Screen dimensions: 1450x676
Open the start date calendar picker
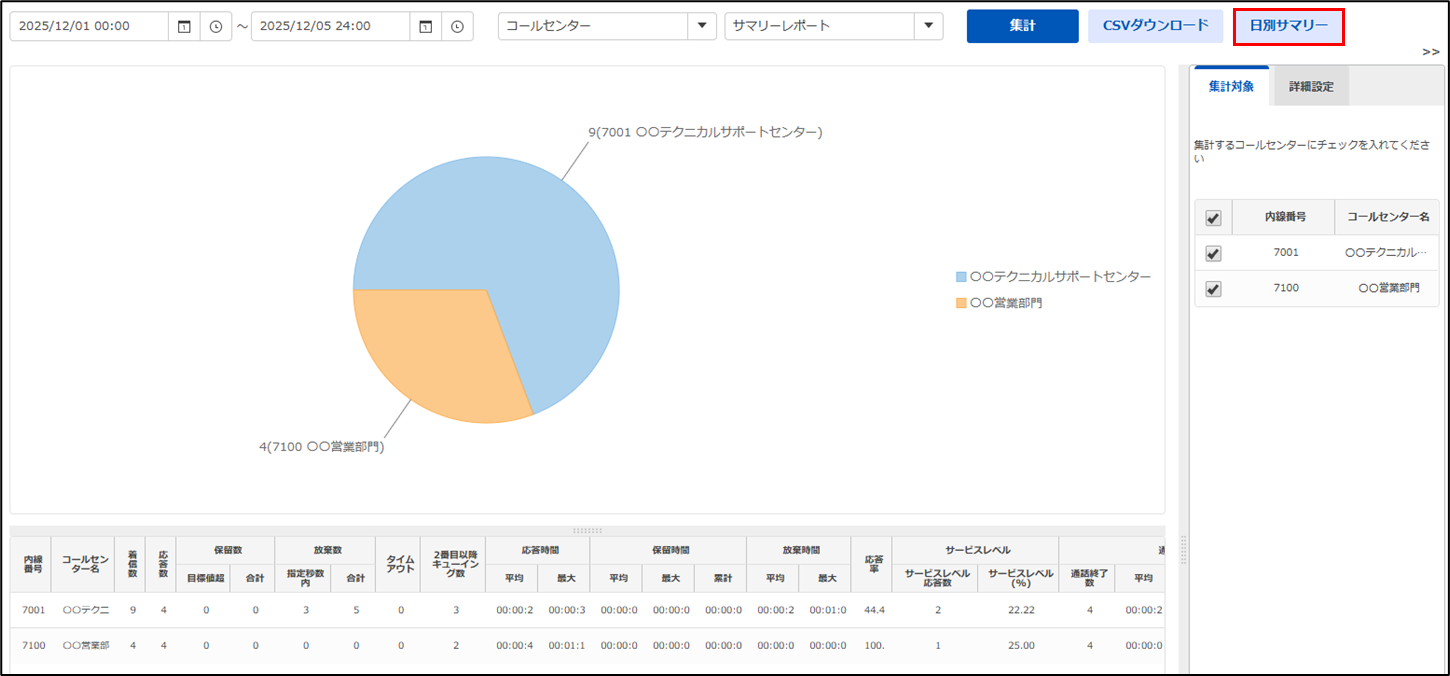pyautogui.click(x=184, y=27)
